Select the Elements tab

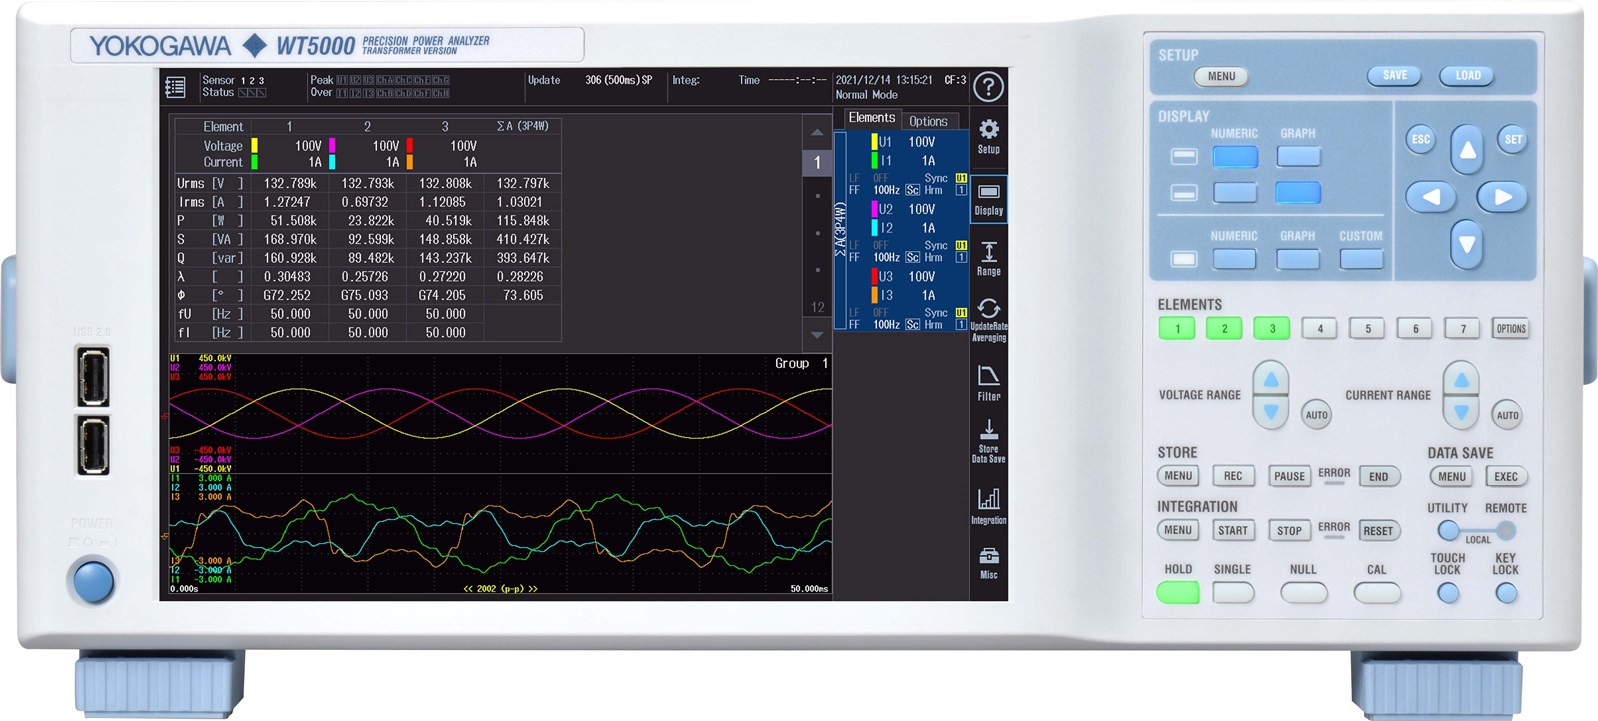point(871,118)
